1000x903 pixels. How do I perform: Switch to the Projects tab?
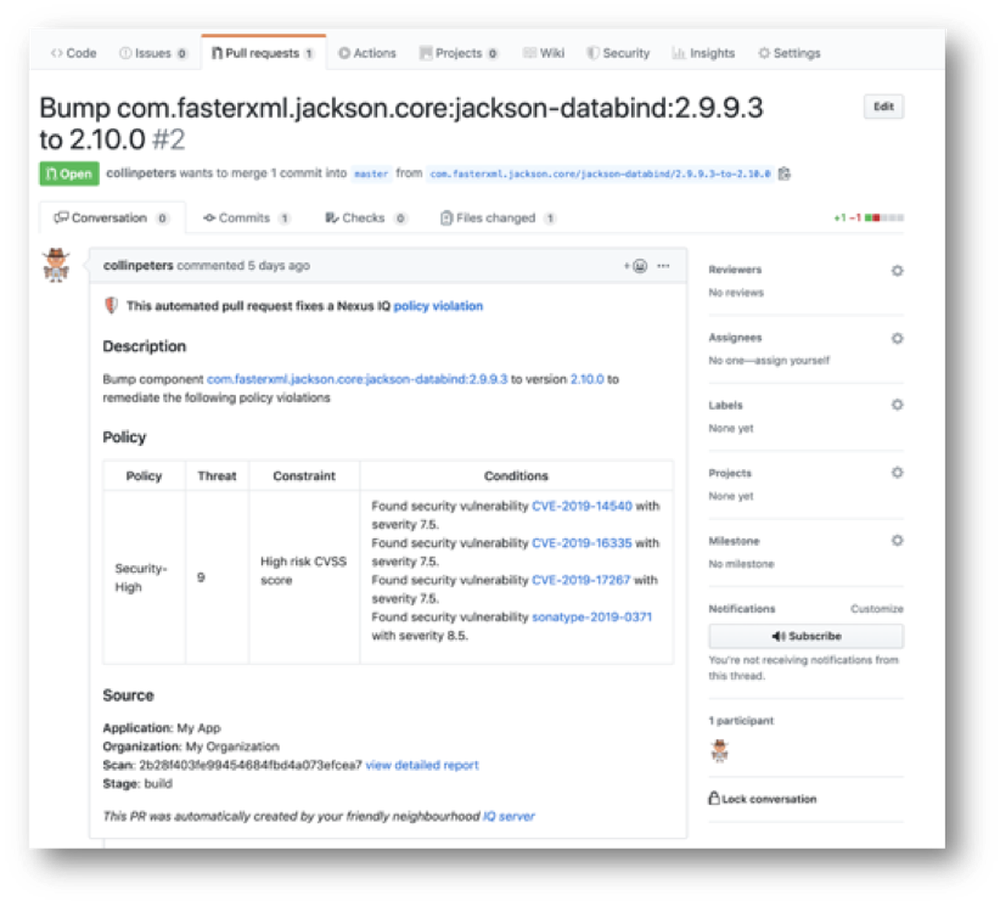[x=459, y=53]
